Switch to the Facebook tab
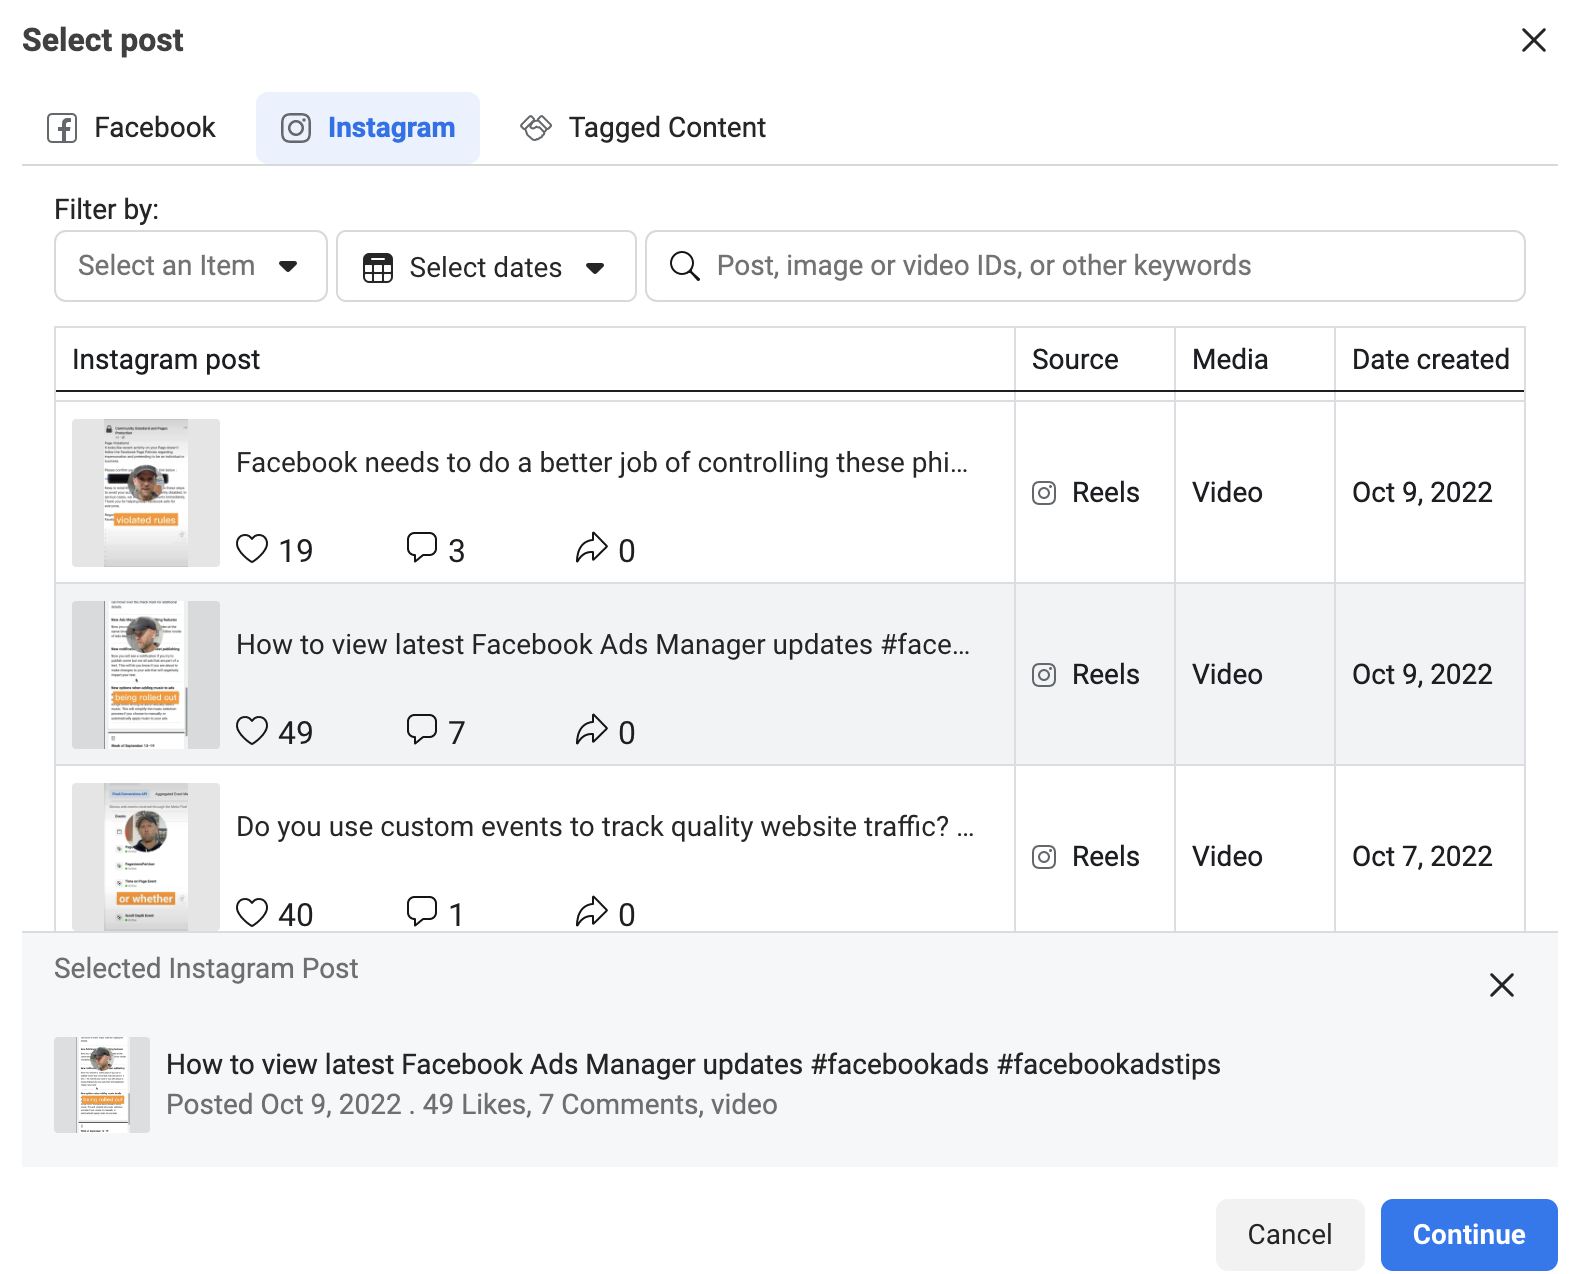 (131, 128)
